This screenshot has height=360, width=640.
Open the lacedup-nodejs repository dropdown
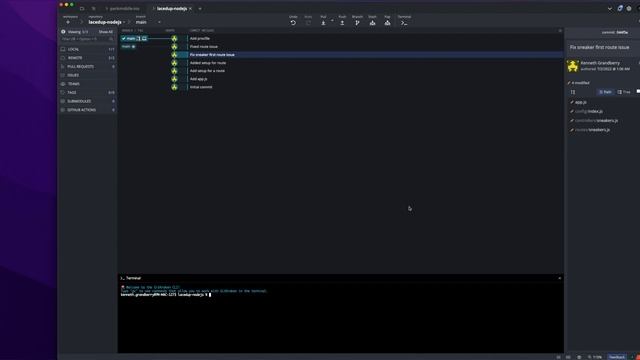pyautogui.click(x=107, y=22)
